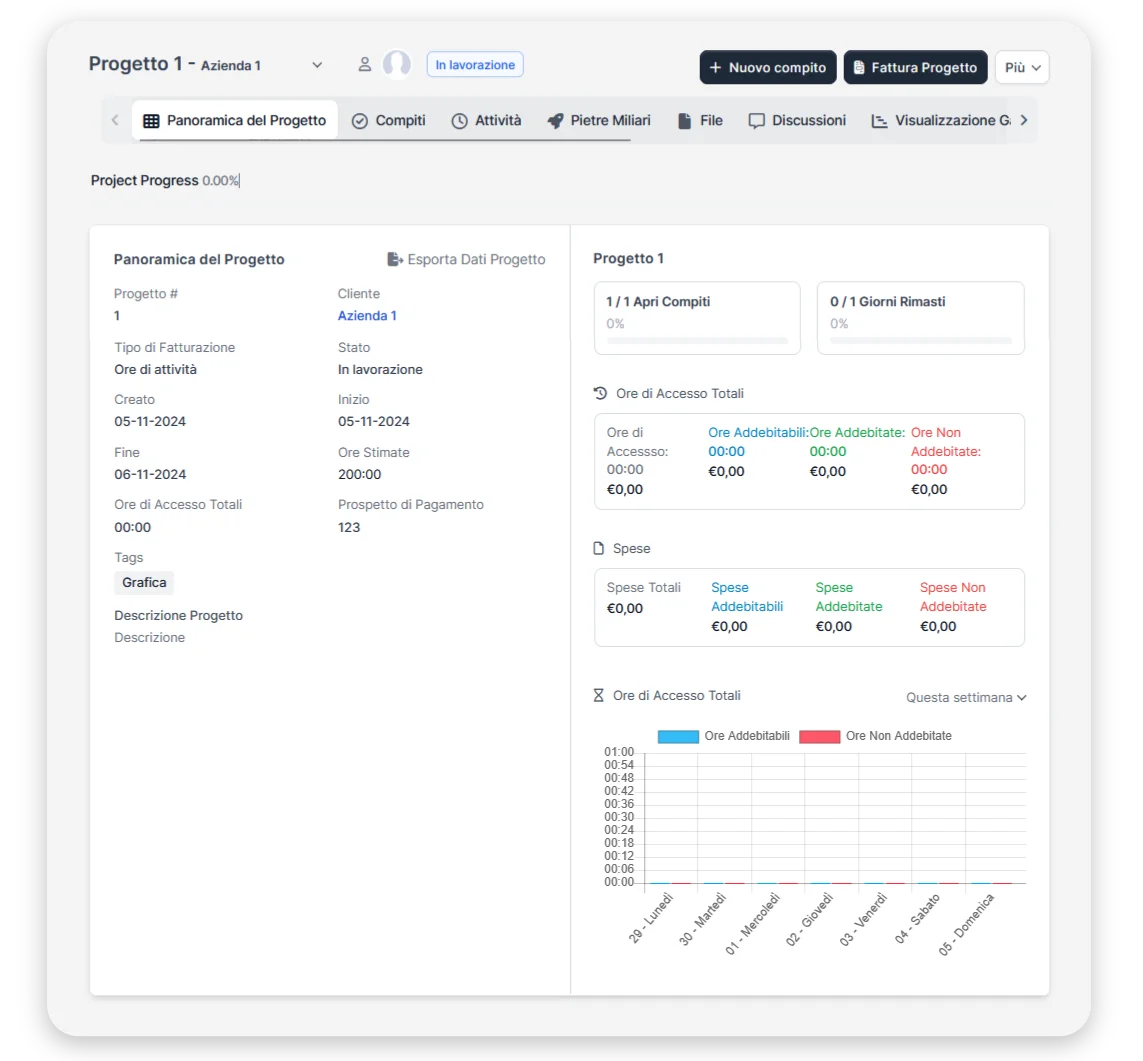Expand the project name dropdown arrow
The image size is (1143, 1061).
pyautogui.click(x=317, y=66)
